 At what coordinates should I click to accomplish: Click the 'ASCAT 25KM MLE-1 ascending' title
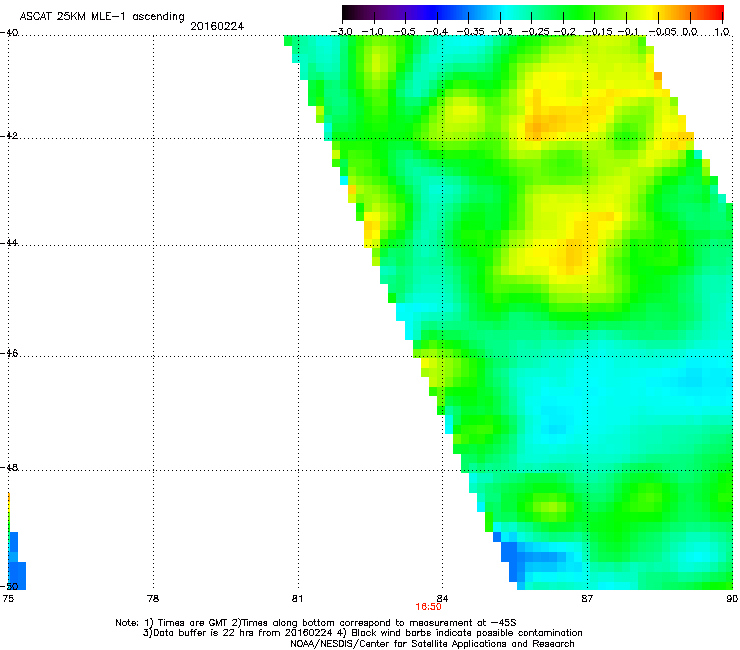point(102,17)
